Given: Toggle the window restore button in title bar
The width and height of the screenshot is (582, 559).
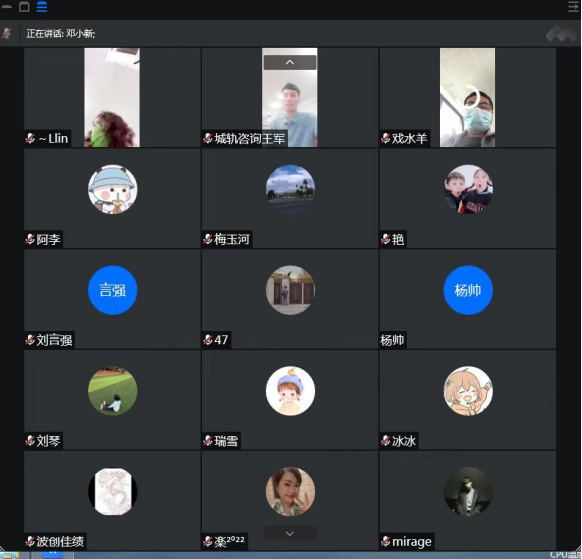Looking at the screenshot, I should coord(24,7).
